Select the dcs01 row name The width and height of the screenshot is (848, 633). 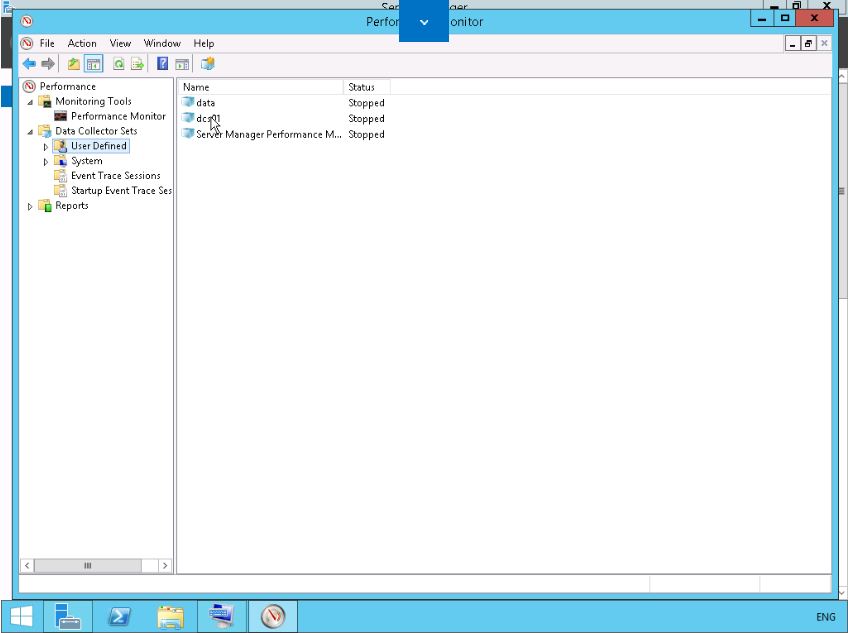(x=208, y=118)
